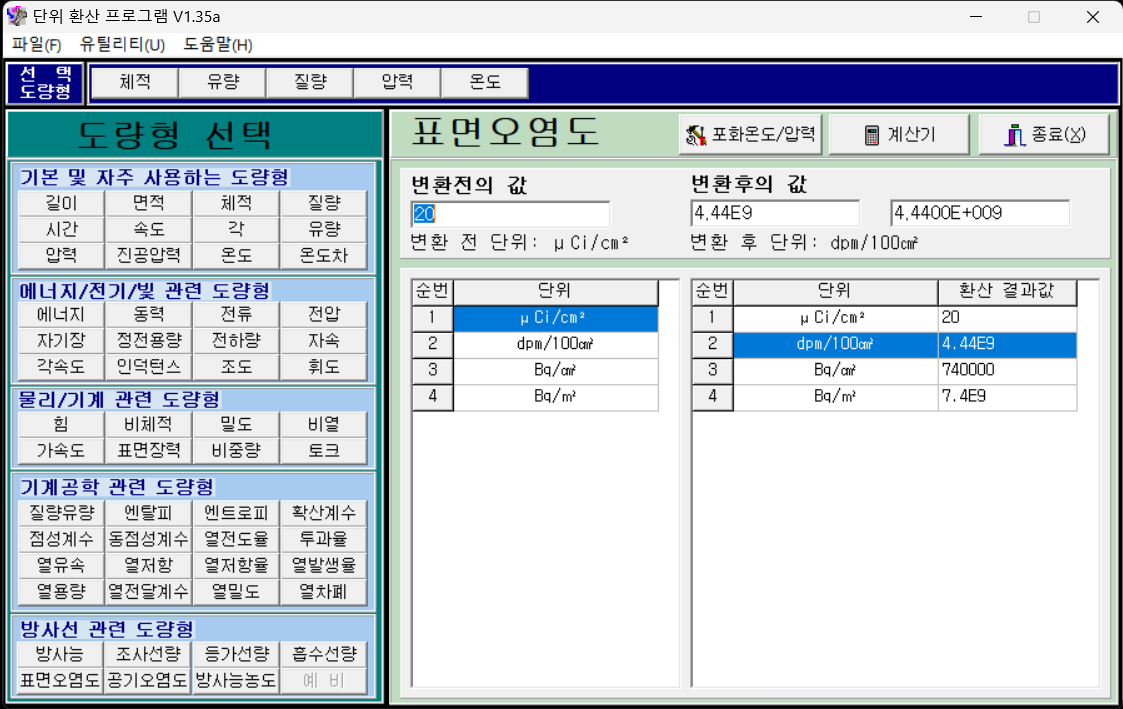The height and width of the screenshot is (709, 1123).
Task: Open the 진공압력 vacuum pressure converter
Action: 147,255
